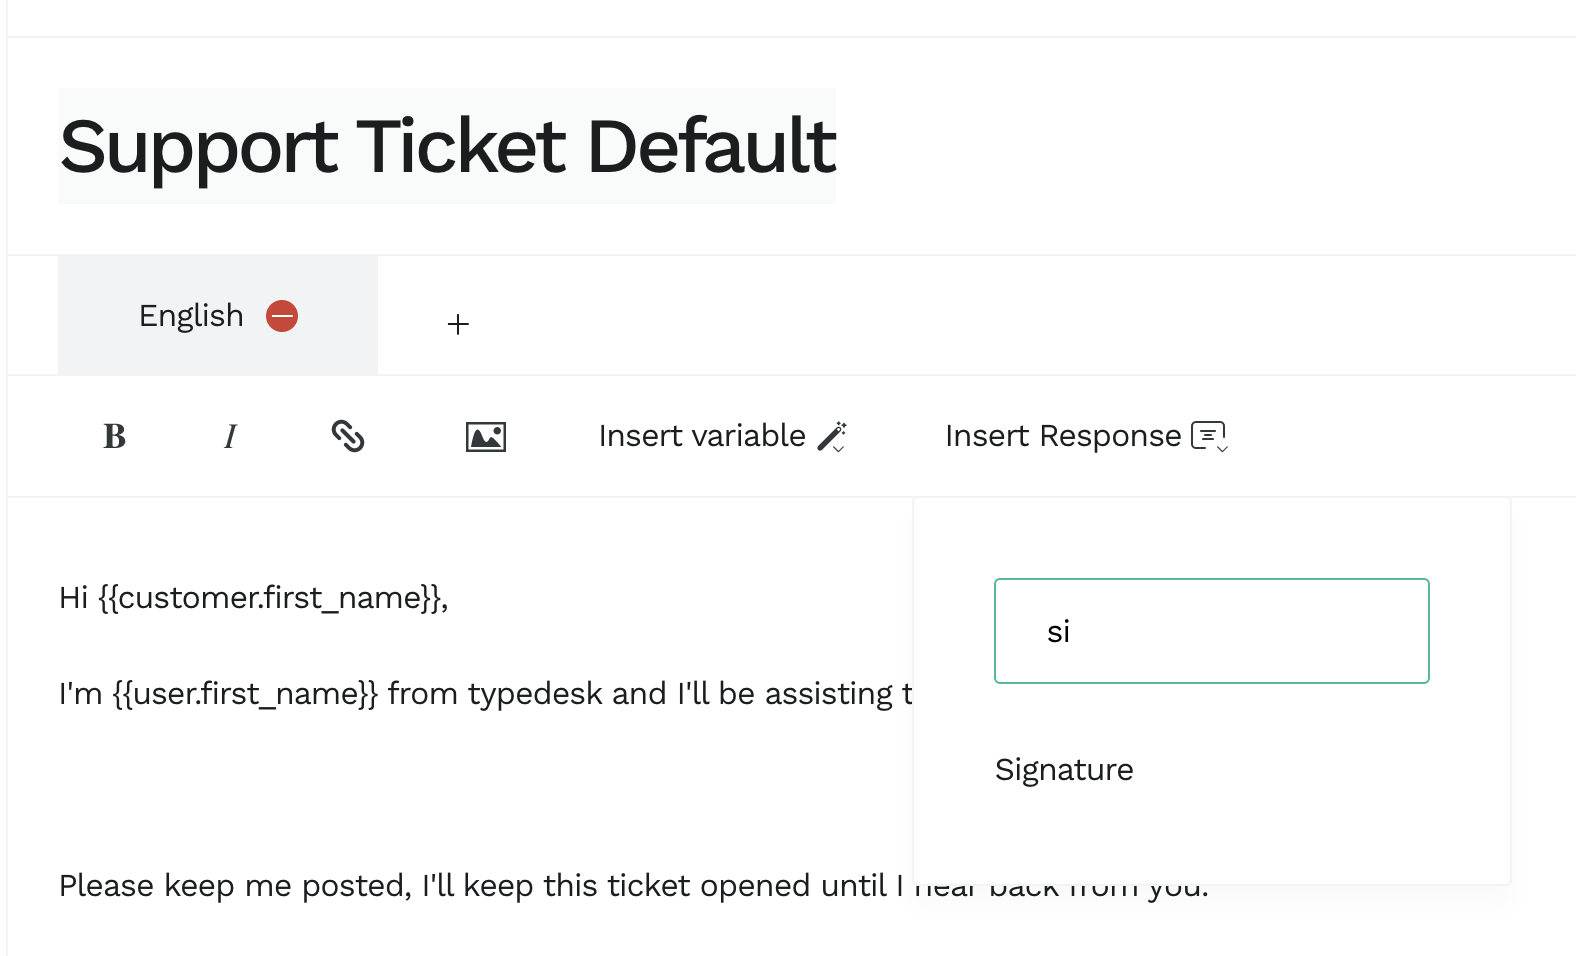Choose the Signature response from the results

[x=1064, y=770]
